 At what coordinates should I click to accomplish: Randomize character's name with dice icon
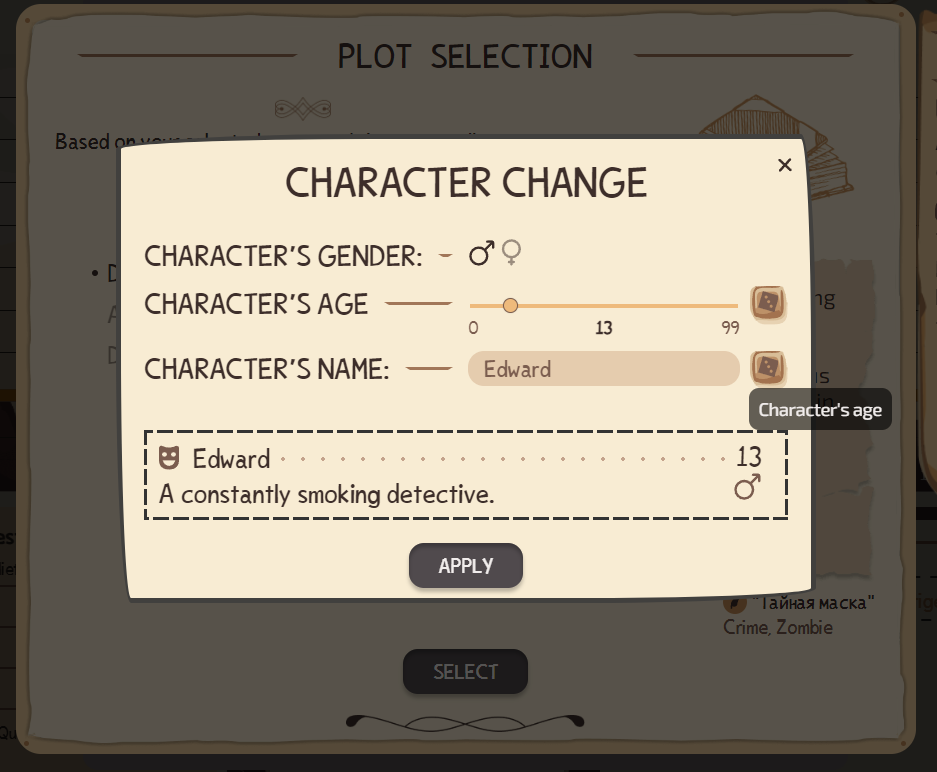(768, 367)
